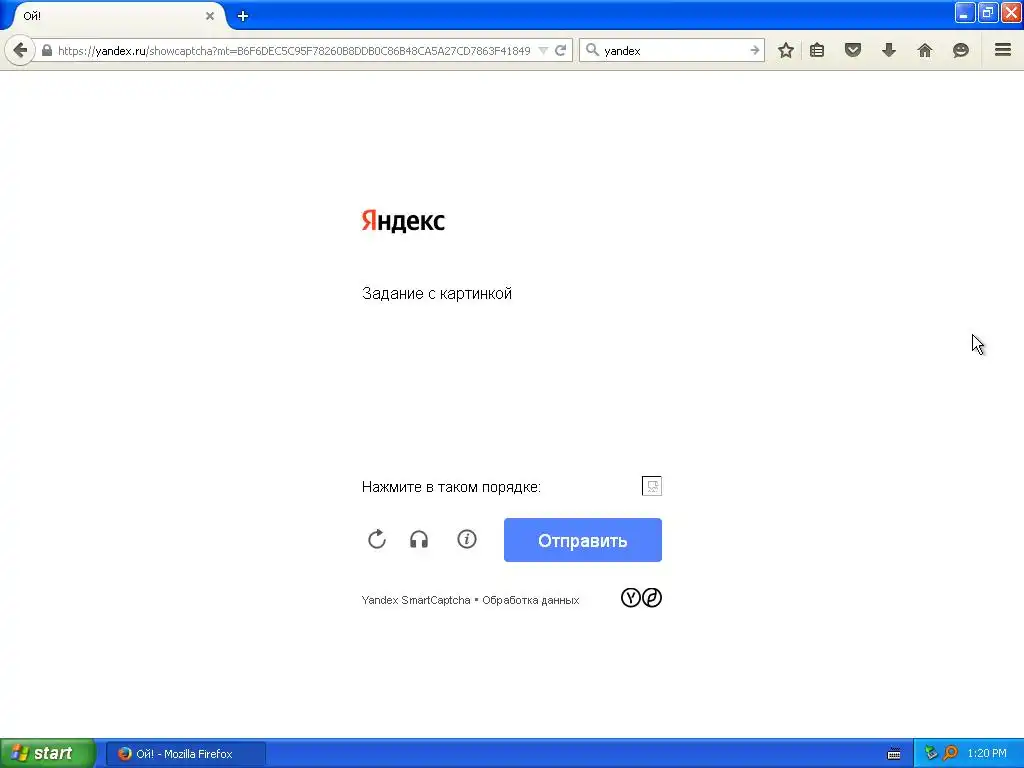The height and width of the screenshot is (768, 1024).
Task: Click the circled leaf icon
Action: coord(652,598)
